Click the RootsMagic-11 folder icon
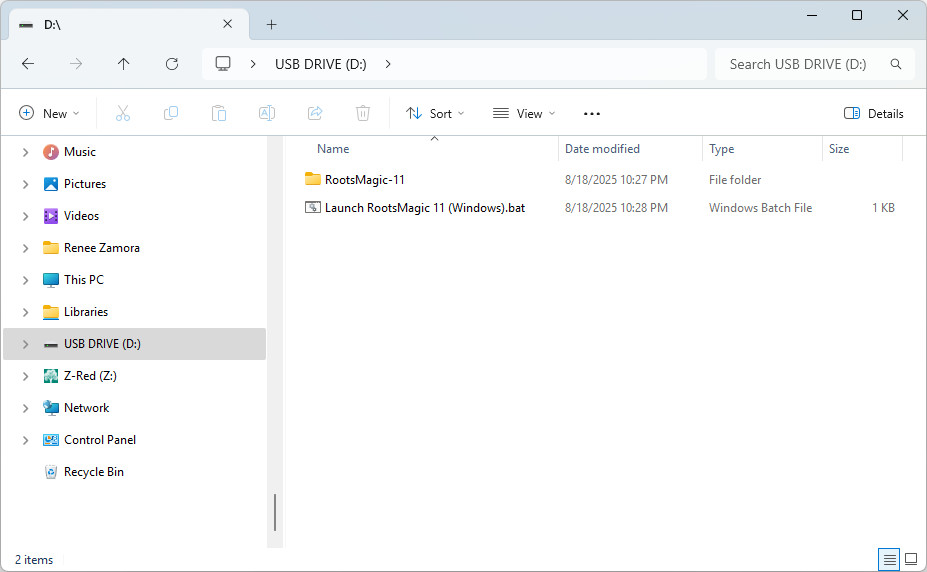Screen dimensions: 927x572 [313, 179]
